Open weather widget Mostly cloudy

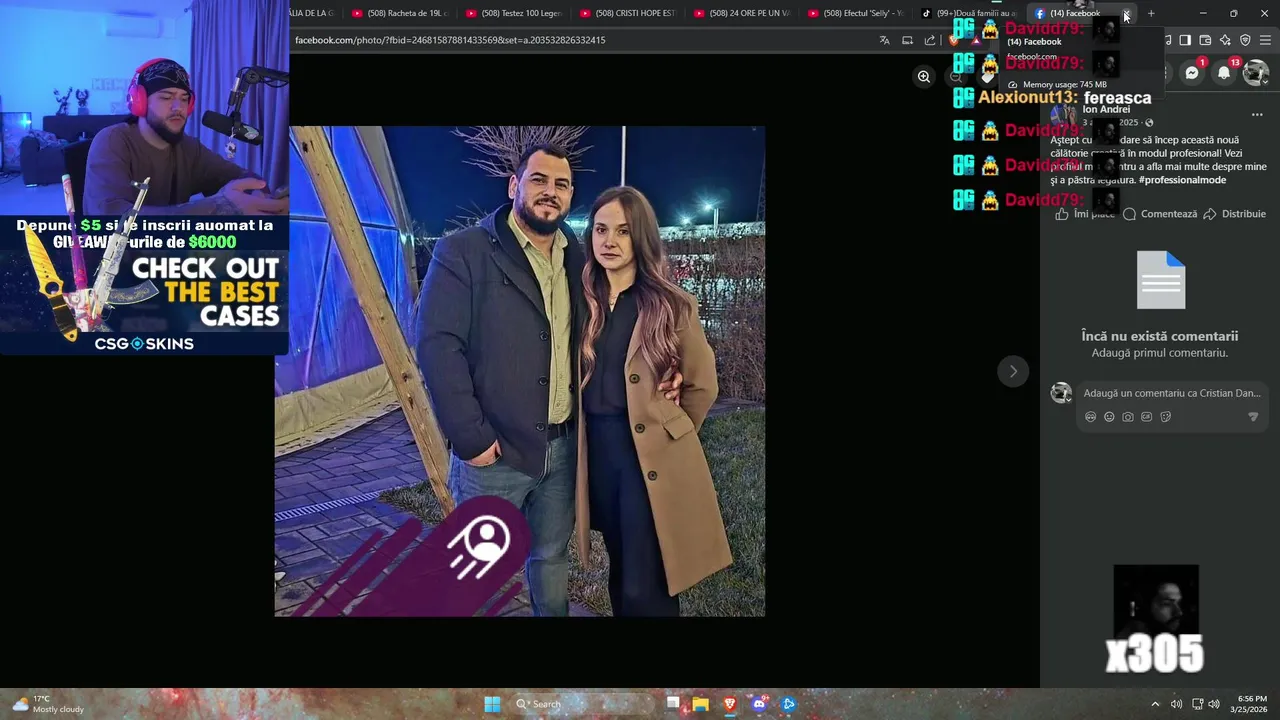click(x=48, y=704)
